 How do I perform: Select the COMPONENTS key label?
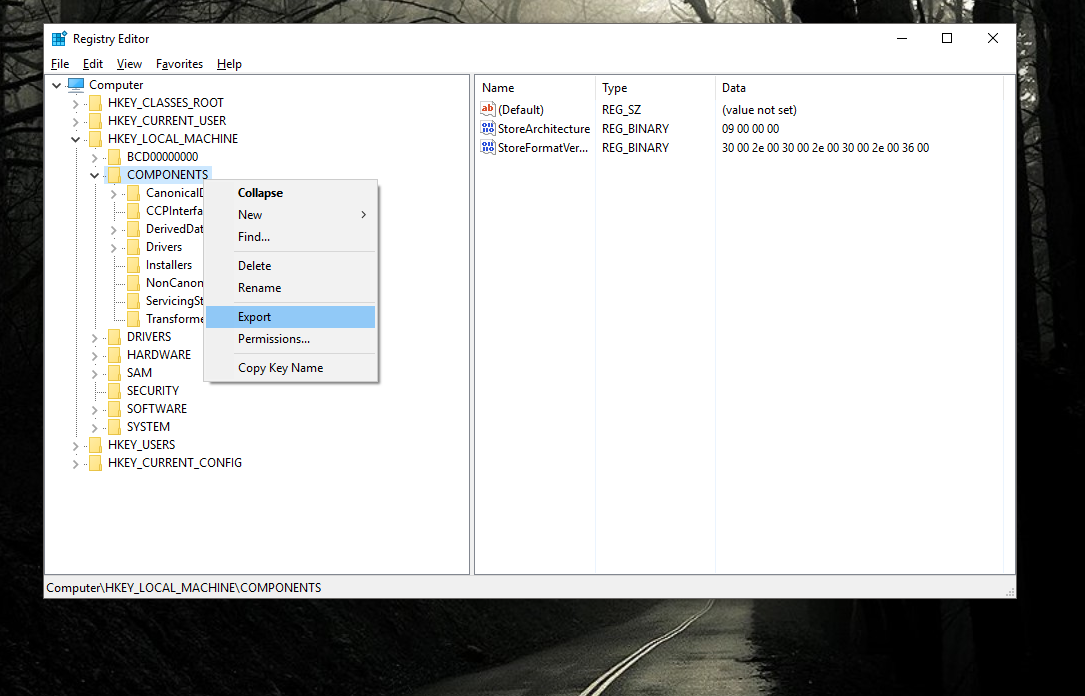point(167,175)
